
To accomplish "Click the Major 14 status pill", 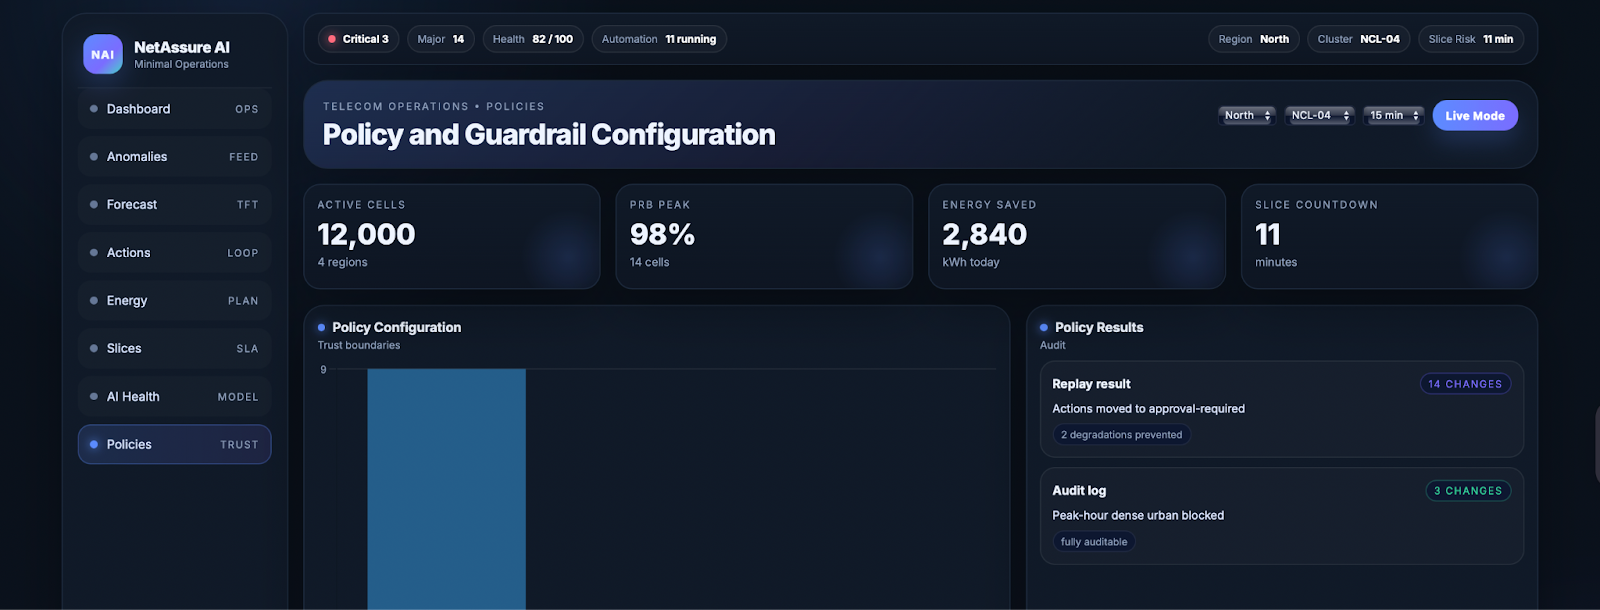I will pos(441,39).
